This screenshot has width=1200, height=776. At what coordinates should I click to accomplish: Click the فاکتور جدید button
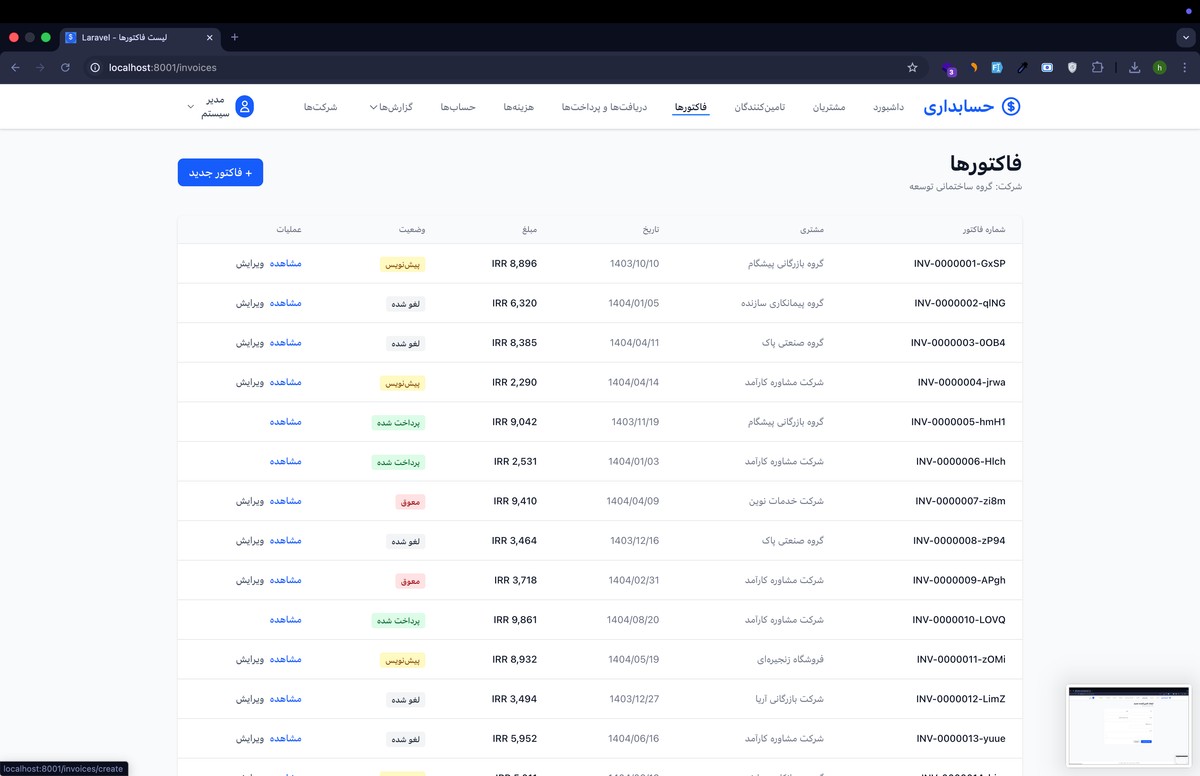(220, 173)
